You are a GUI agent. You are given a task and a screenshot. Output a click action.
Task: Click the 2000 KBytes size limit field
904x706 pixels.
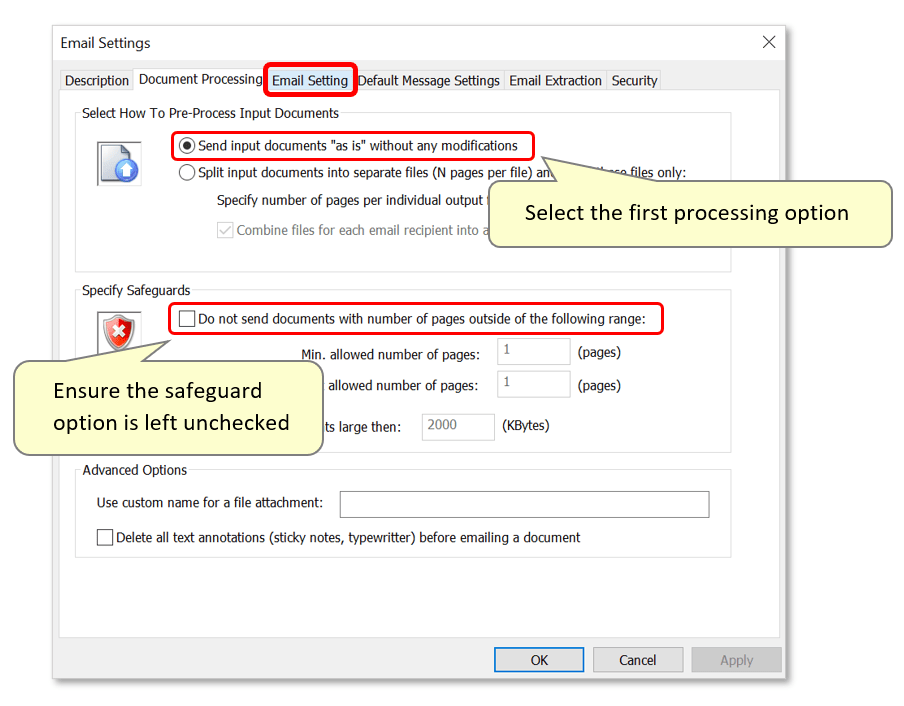(x=458, y=426)
